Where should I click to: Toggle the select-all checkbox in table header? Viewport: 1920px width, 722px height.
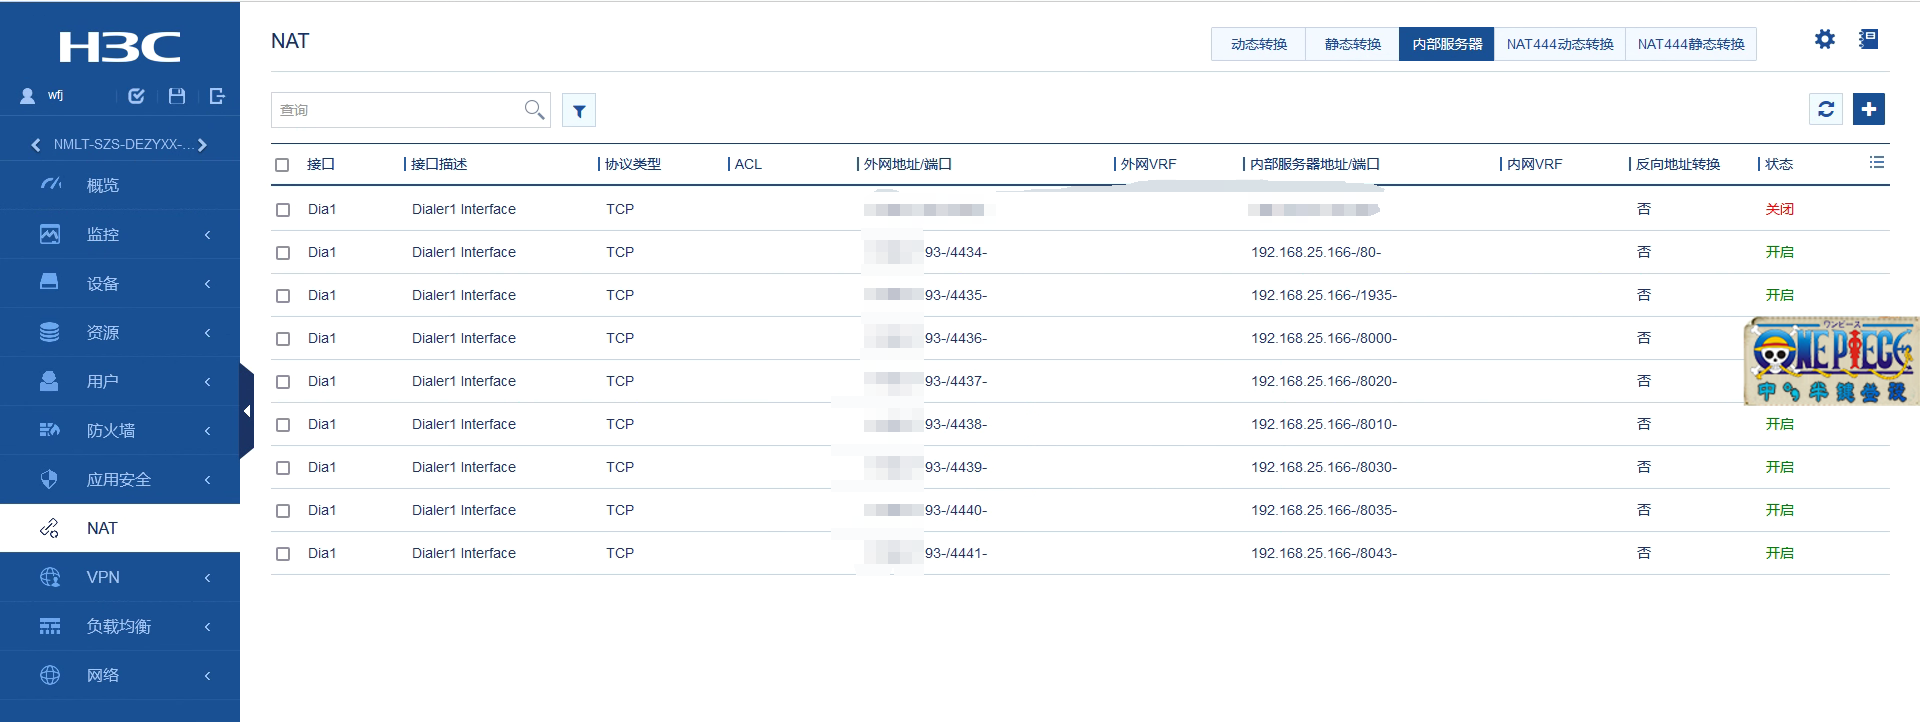(x=283, y=165)
